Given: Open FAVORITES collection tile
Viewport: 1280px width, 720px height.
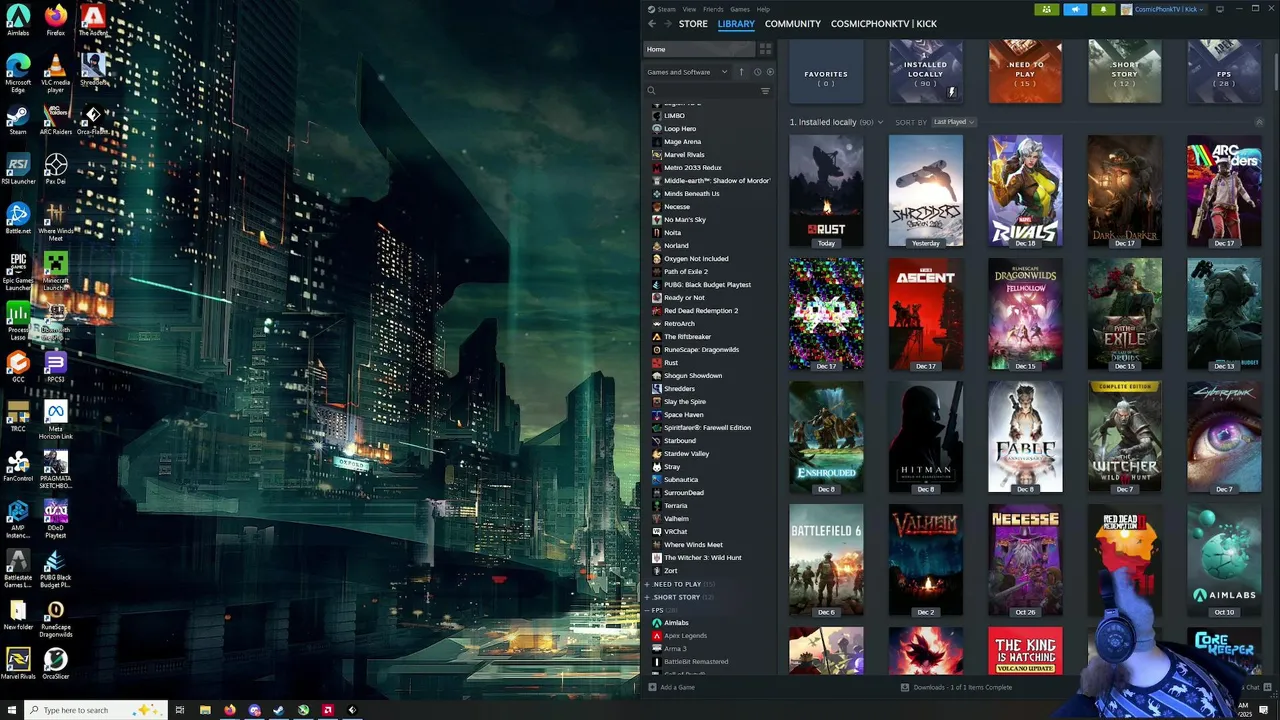Looking at the screenshot, I should [x=826, y=72].
